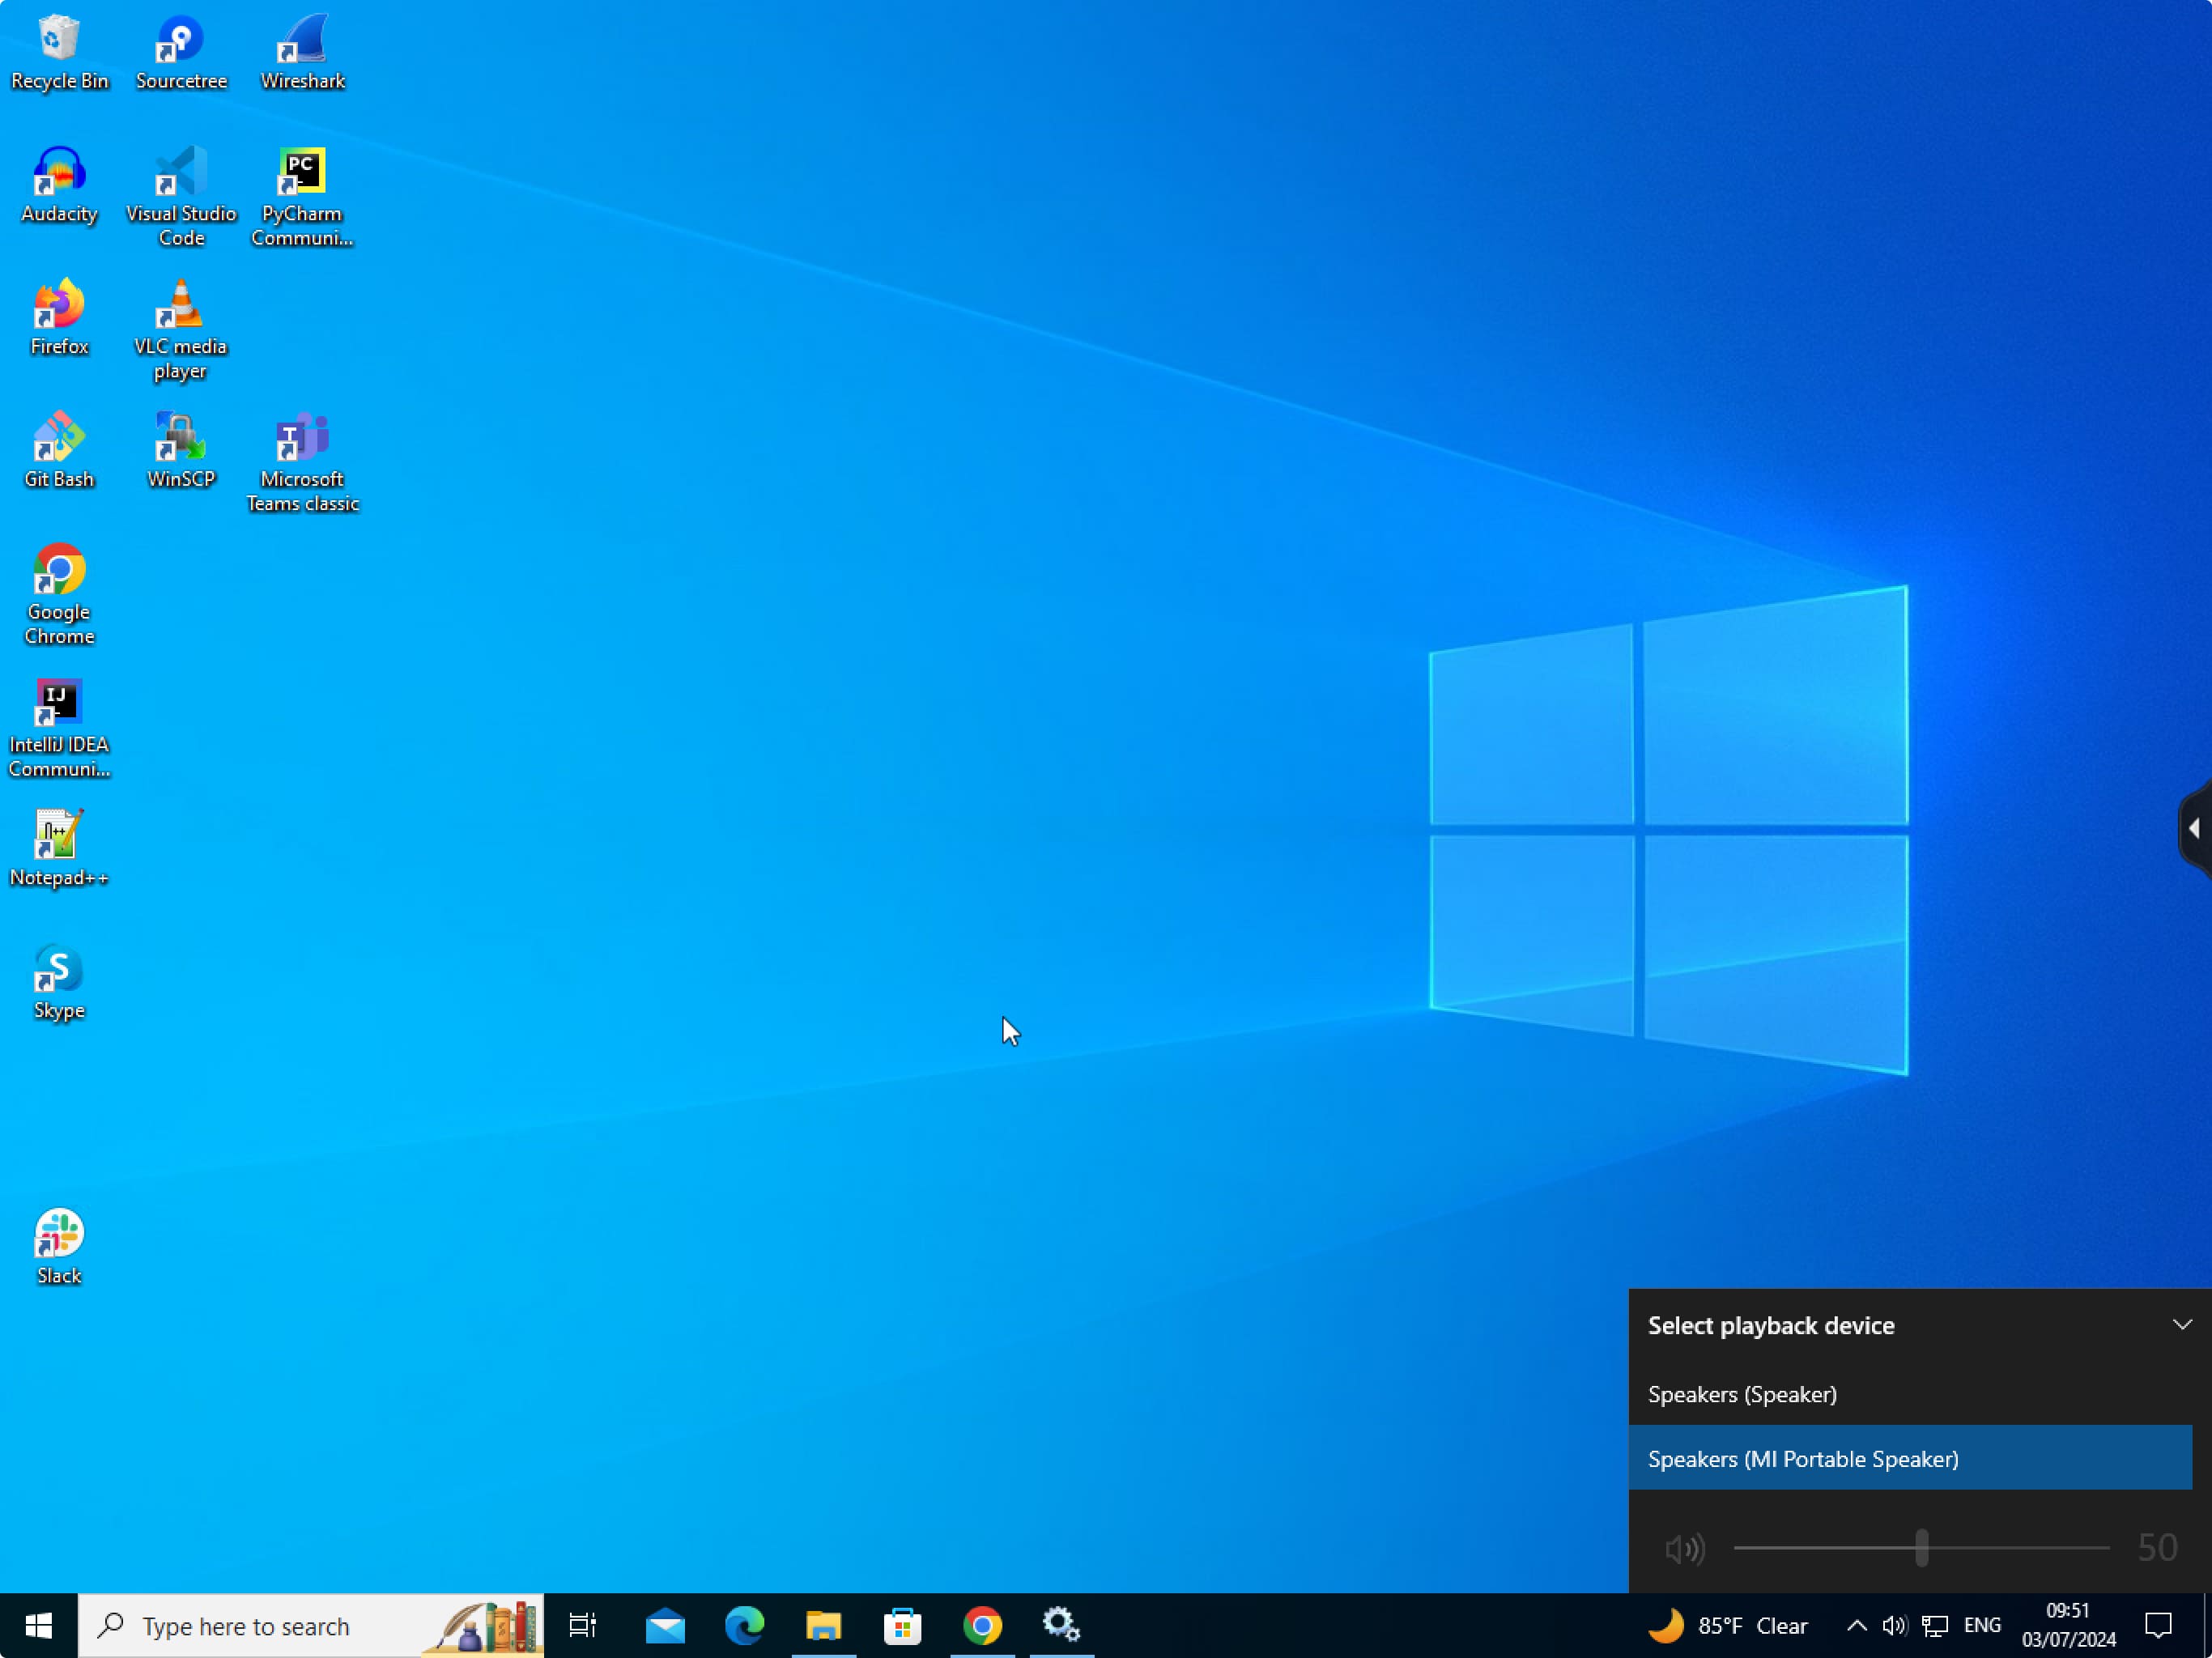2212x1658 pixels.
Task: Select the WinSCP desktop icon
Action: [x=181, y=451]
